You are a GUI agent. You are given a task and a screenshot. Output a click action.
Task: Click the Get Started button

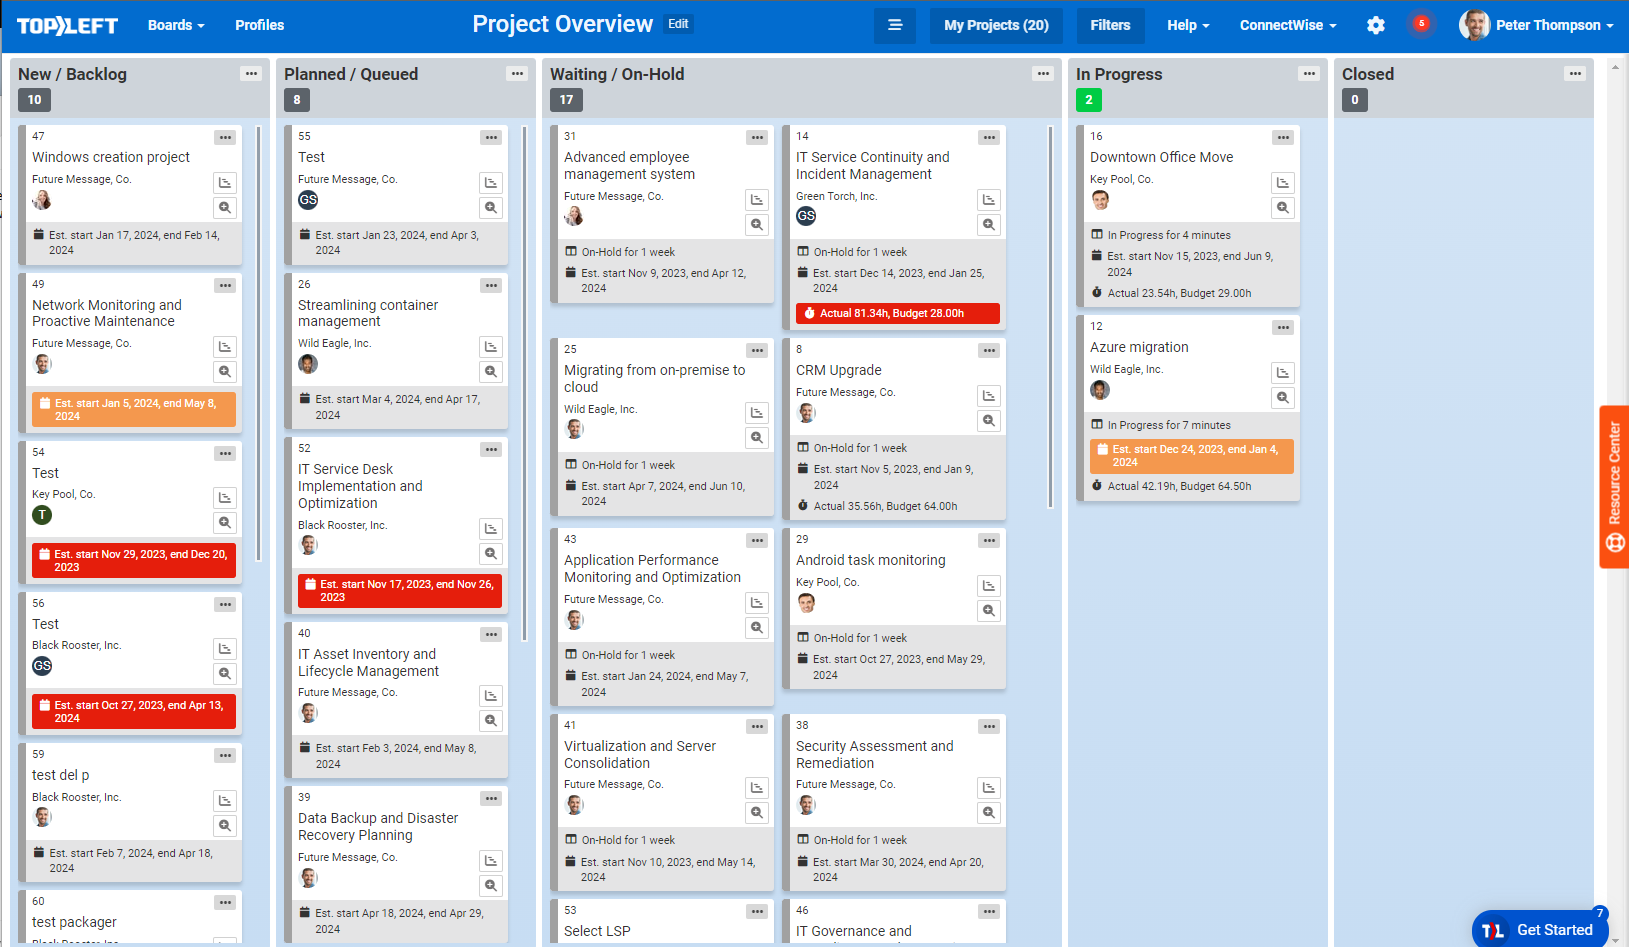coord(1540,929)
